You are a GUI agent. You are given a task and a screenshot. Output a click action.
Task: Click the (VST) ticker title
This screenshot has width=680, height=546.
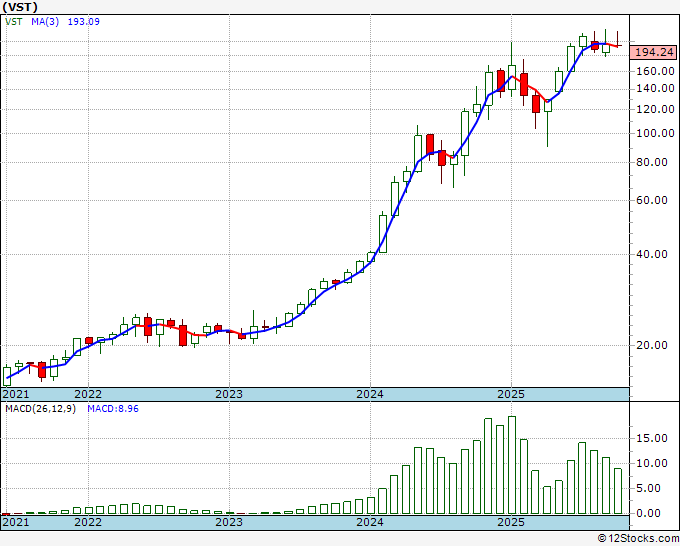click(21, 6)
